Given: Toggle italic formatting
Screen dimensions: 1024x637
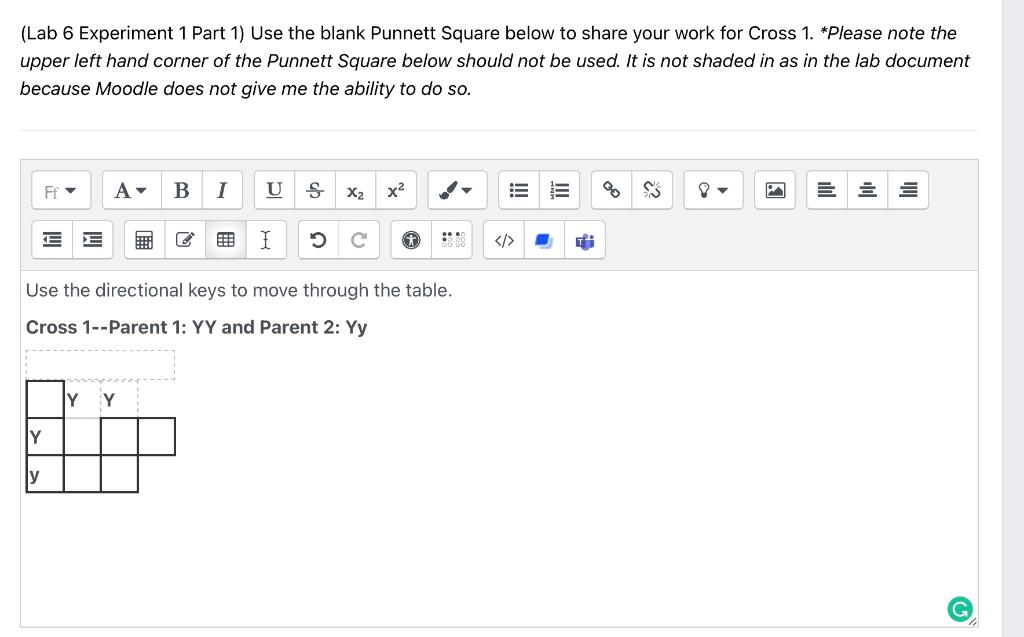Looking at the screenshot, I should (x=222, y=190).
